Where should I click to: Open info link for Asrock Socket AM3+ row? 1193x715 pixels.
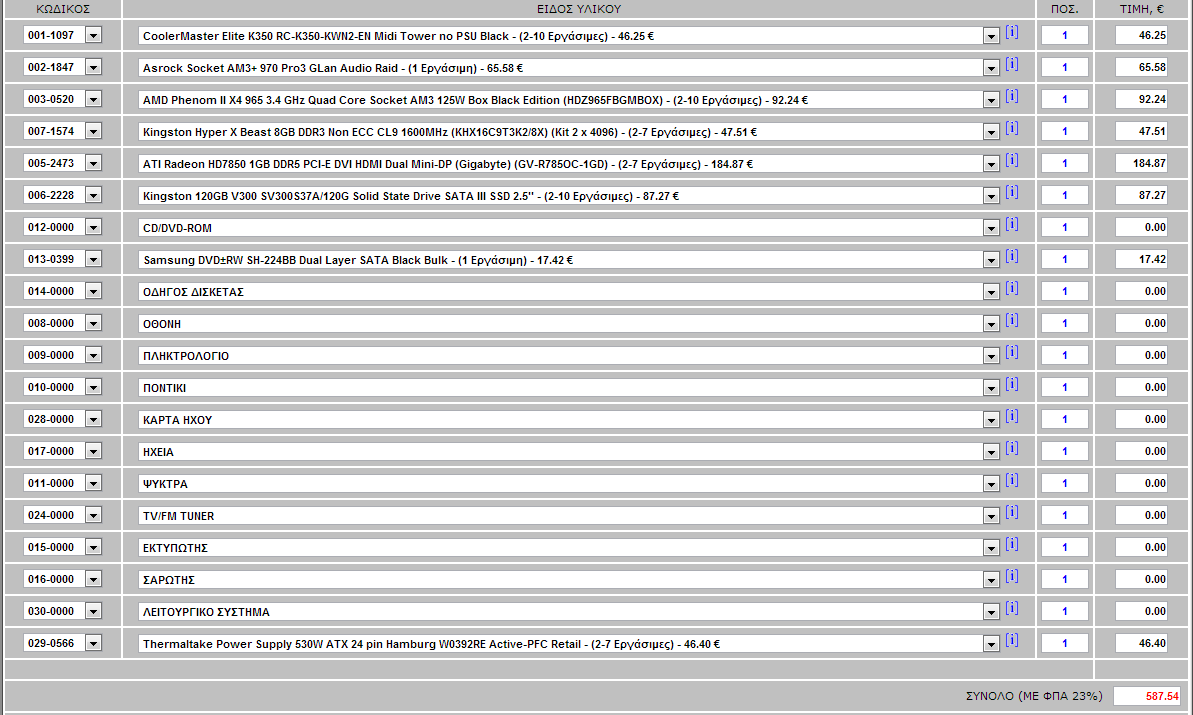click(1012, 64)
